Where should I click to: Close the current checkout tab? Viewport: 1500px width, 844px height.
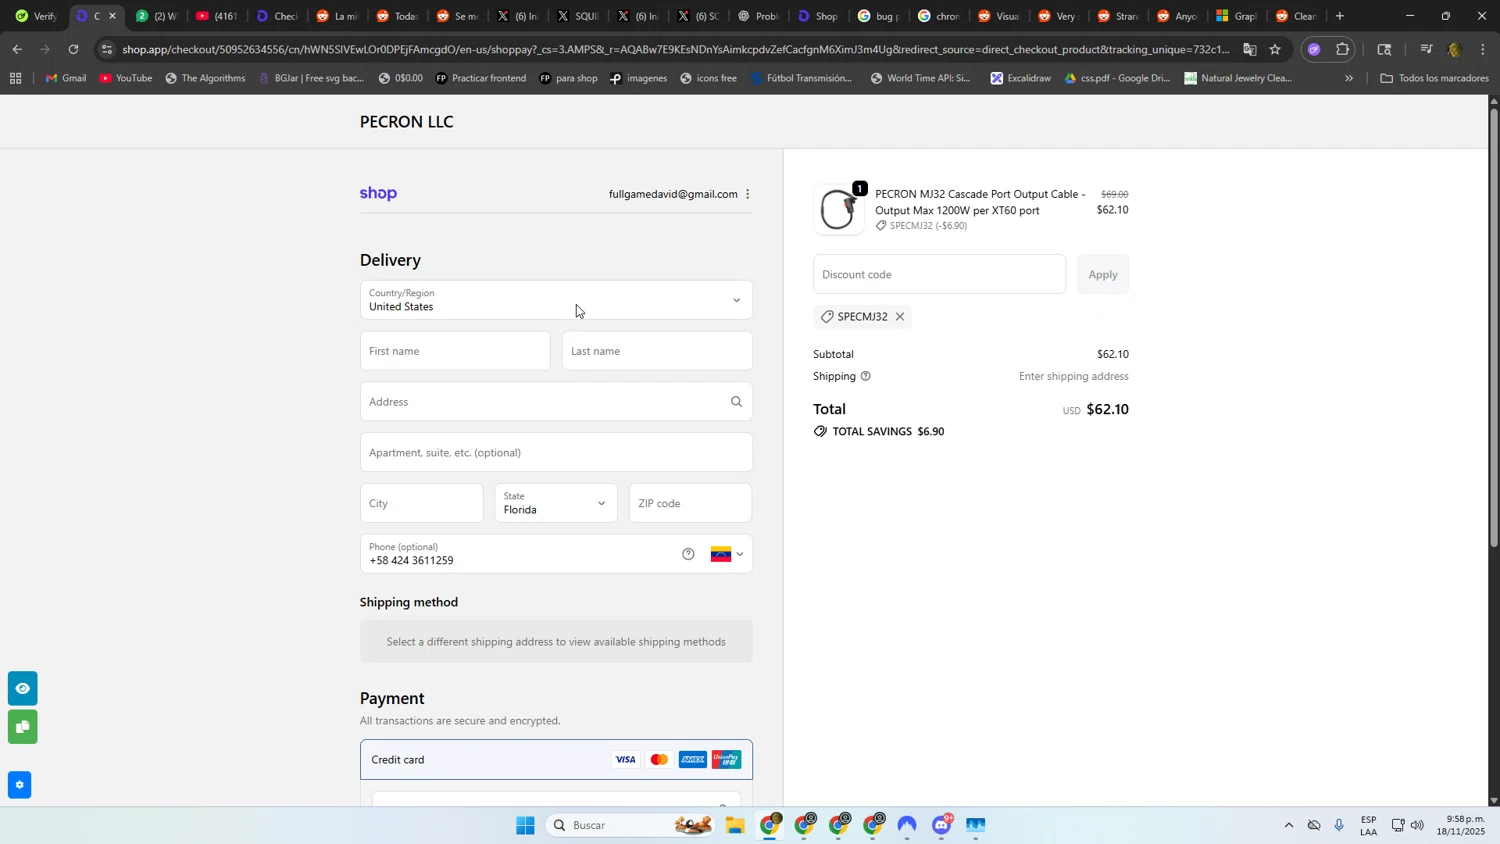click(x=112, y=16)
